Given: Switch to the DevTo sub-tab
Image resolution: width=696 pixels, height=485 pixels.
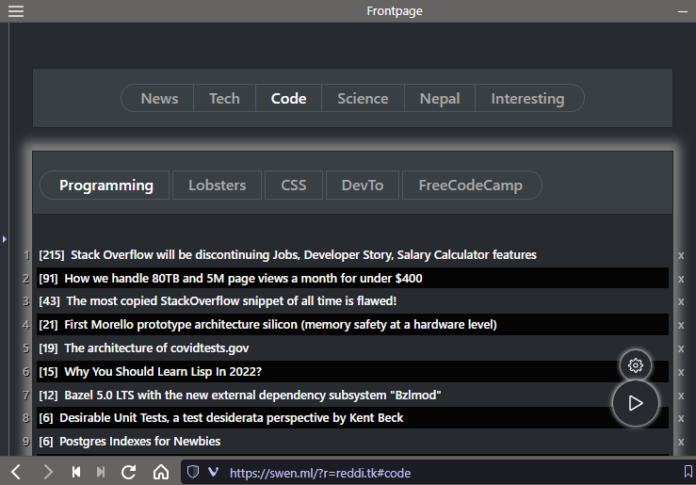Looking at the screenshot, I should [362, 185].
